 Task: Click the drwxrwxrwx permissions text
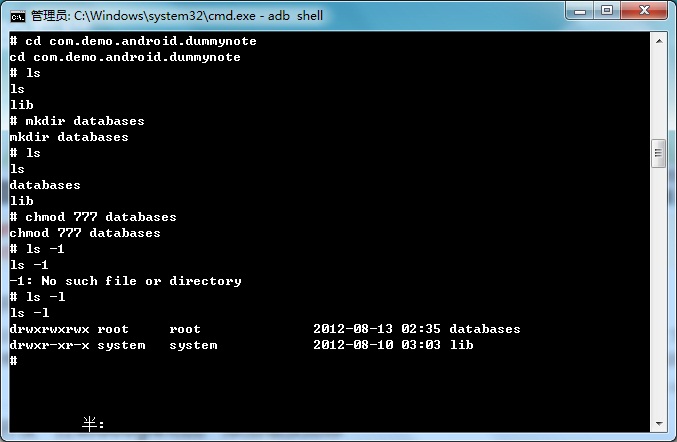click(49, 329)
